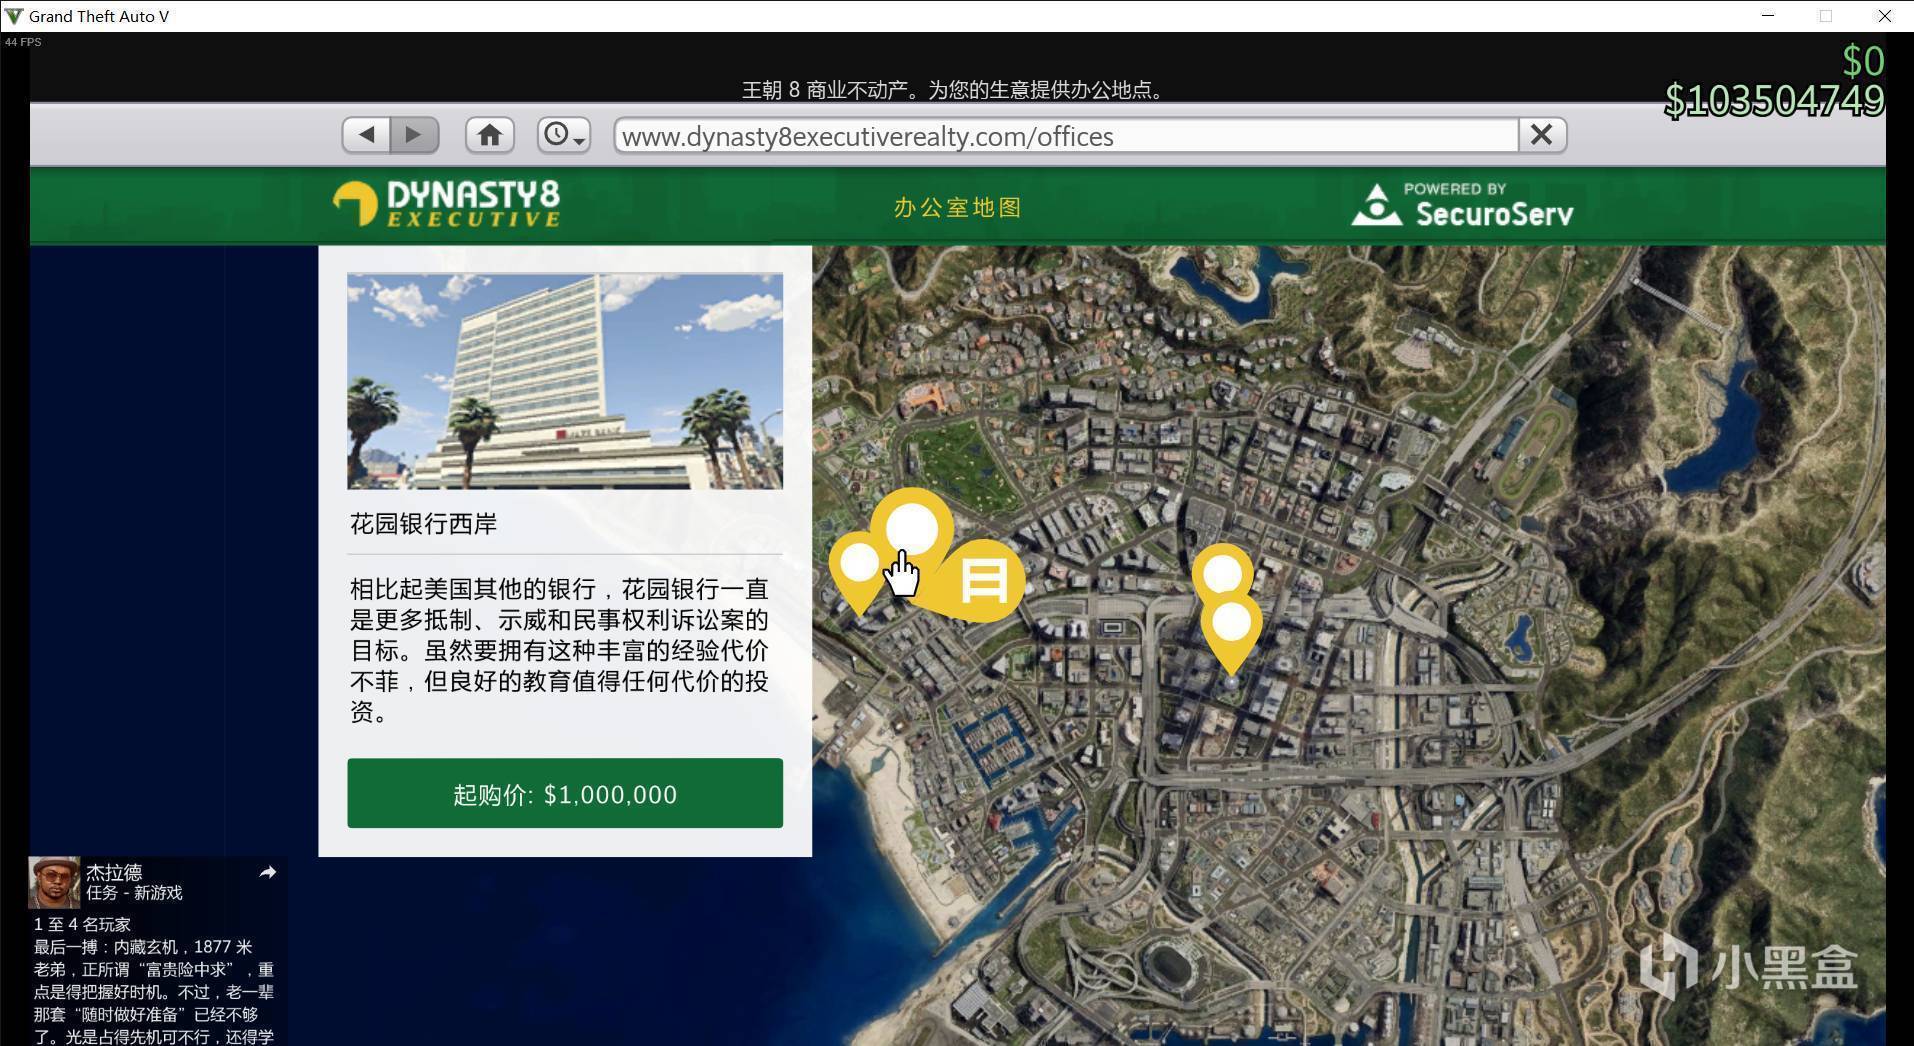Viewport: 1914px width, 1046px height.
Task: Click the 1 至 4 名玩家 text
Action: click(x=82, y=924)
